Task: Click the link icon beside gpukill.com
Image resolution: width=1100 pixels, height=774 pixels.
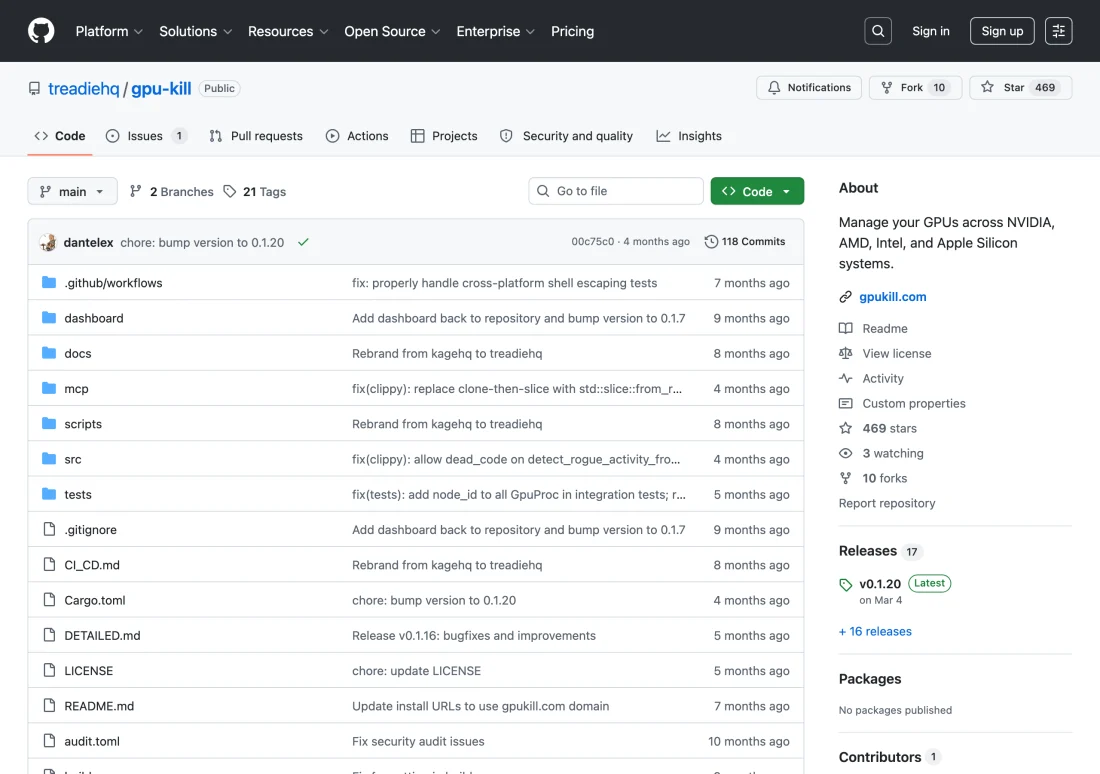Action: 845,297
